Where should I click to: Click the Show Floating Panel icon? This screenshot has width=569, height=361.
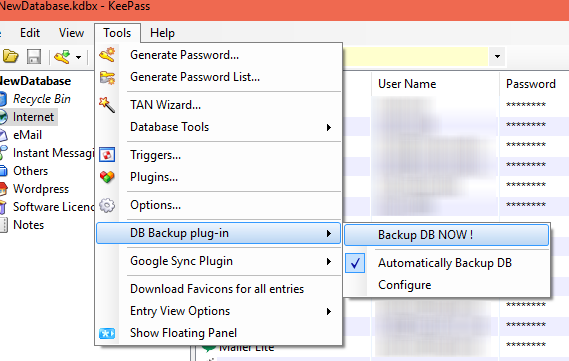coord(107,333)
